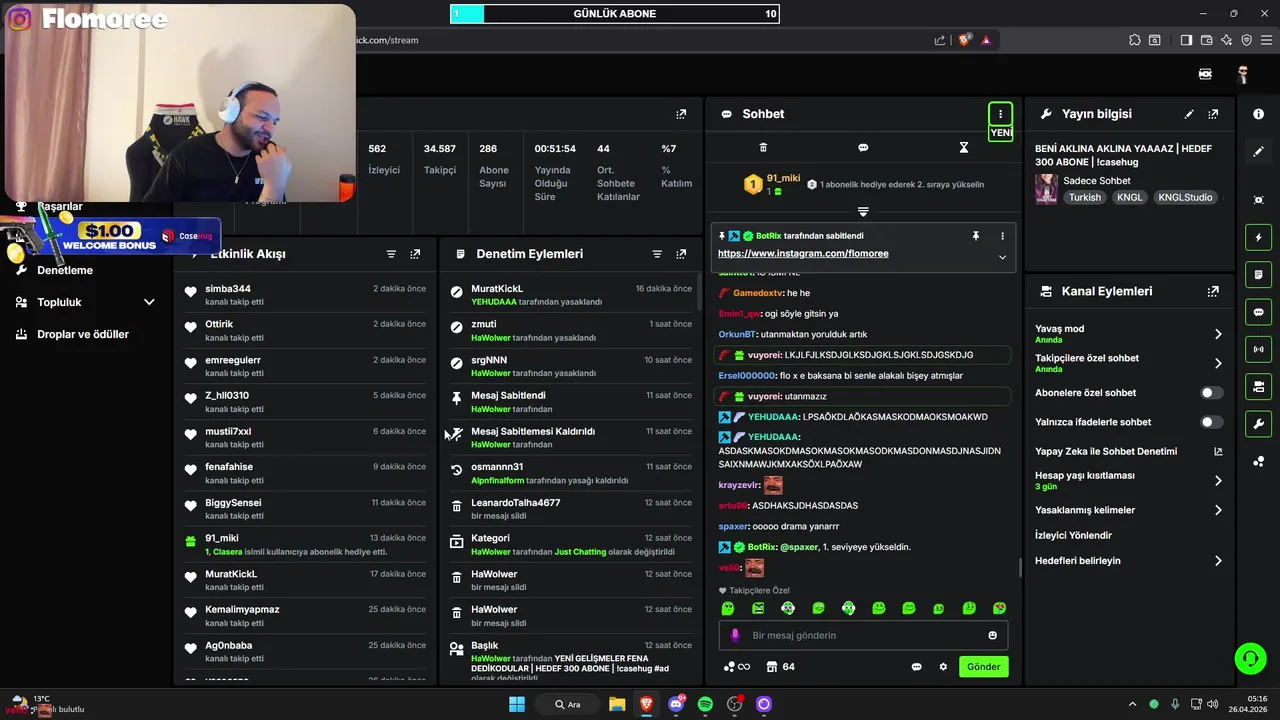This screenshot has width=1280, height=720.
Task: Click the three-dots cluster icon in right sidebar
Action: 1258,461
